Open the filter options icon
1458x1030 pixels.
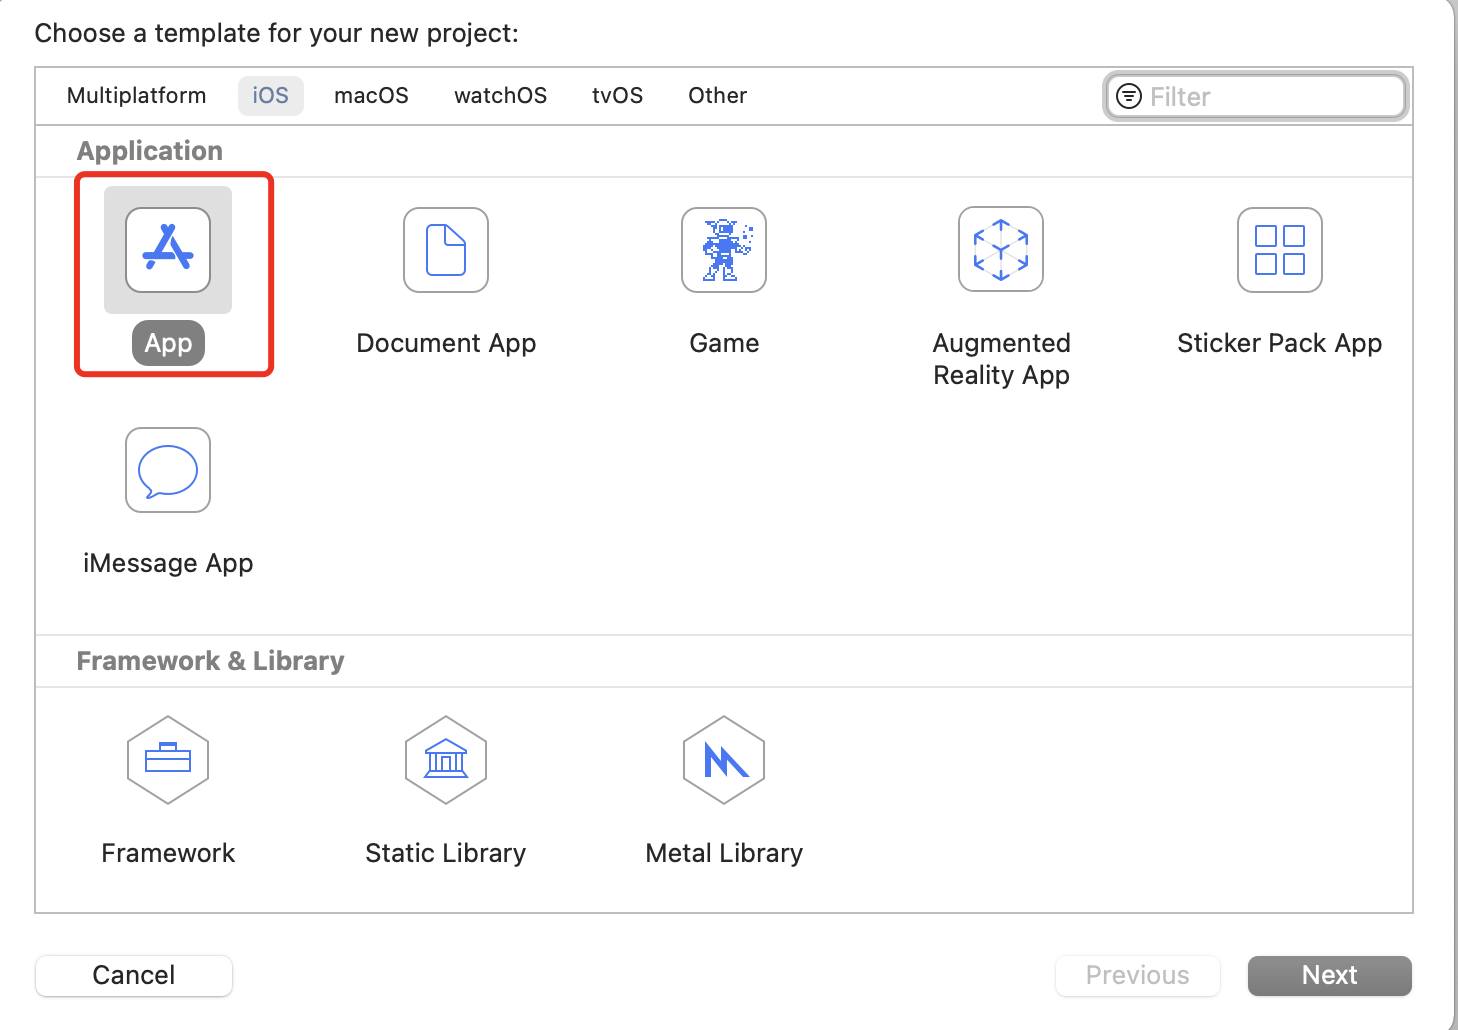(x=1129, y=96)
